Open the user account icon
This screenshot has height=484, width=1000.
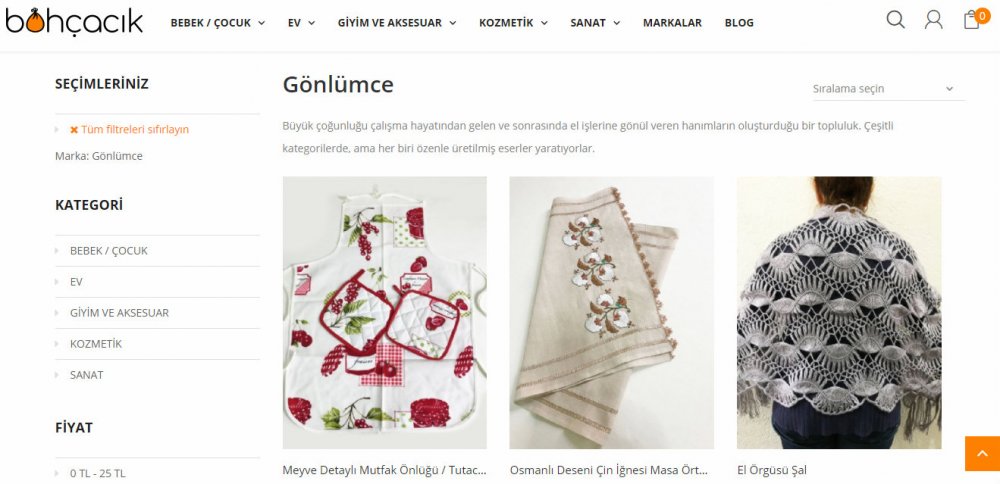click(x=933, y=20)
